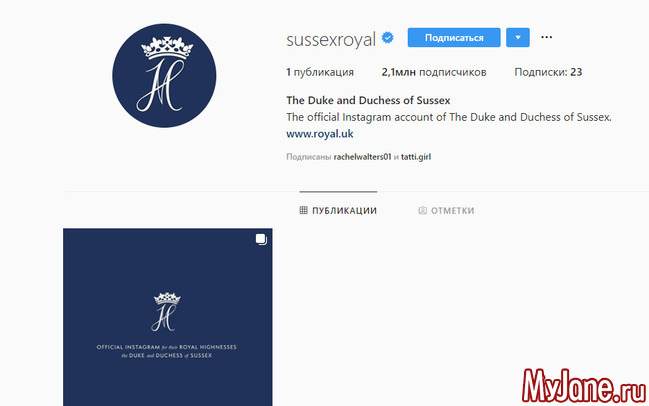Click the blue verified badge checkmark

[x=387, y=38]
